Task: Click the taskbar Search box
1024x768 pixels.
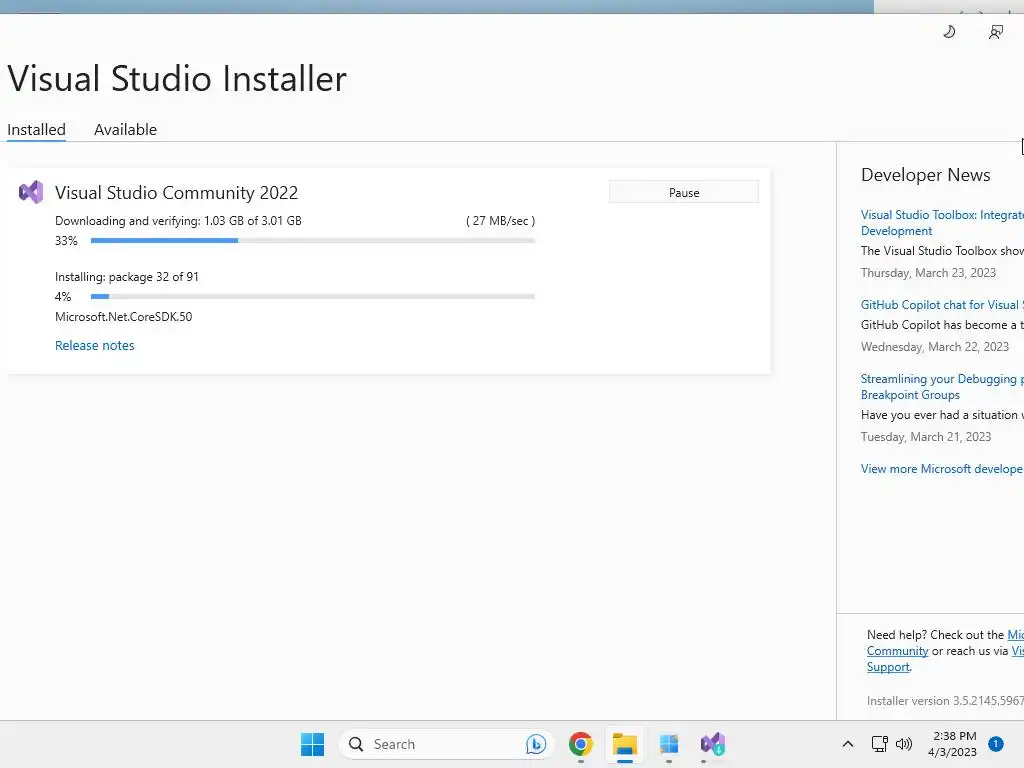Action: [446, 744]
